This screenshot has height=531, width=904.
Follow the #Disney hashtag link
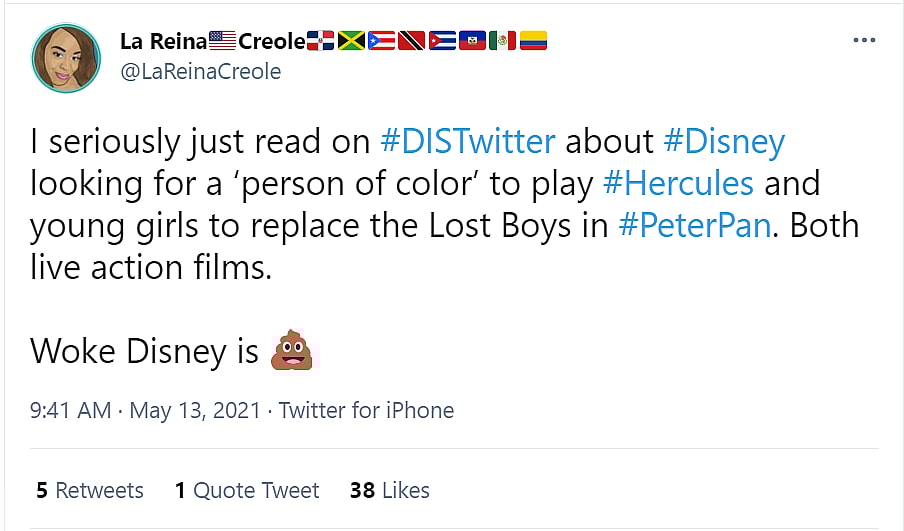click(x=723, y=141)
